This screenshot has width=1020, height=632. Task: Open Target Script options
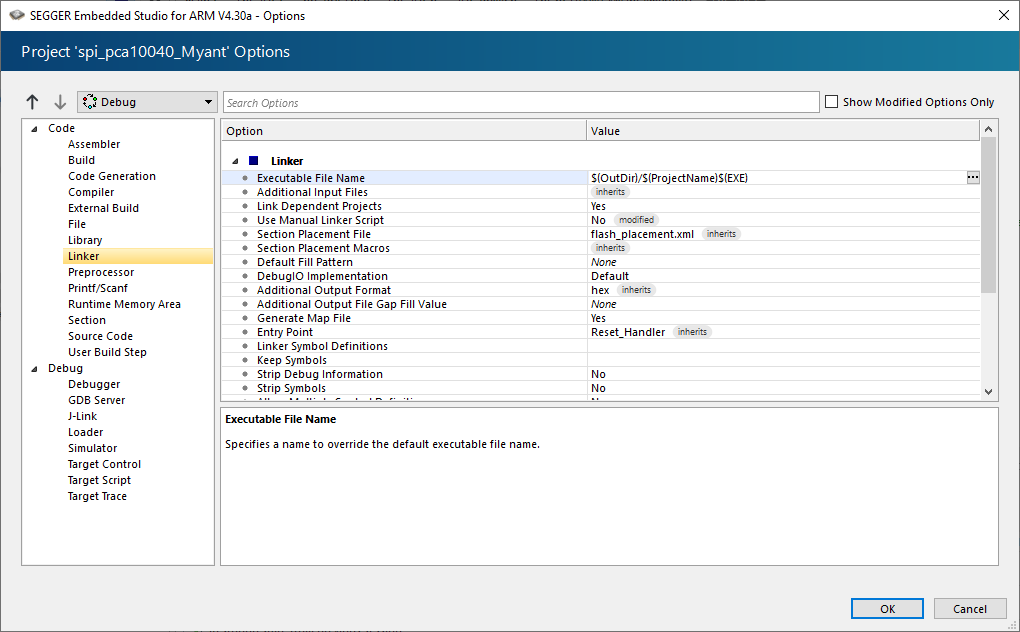pyautogui.click(x=99, y=480)
